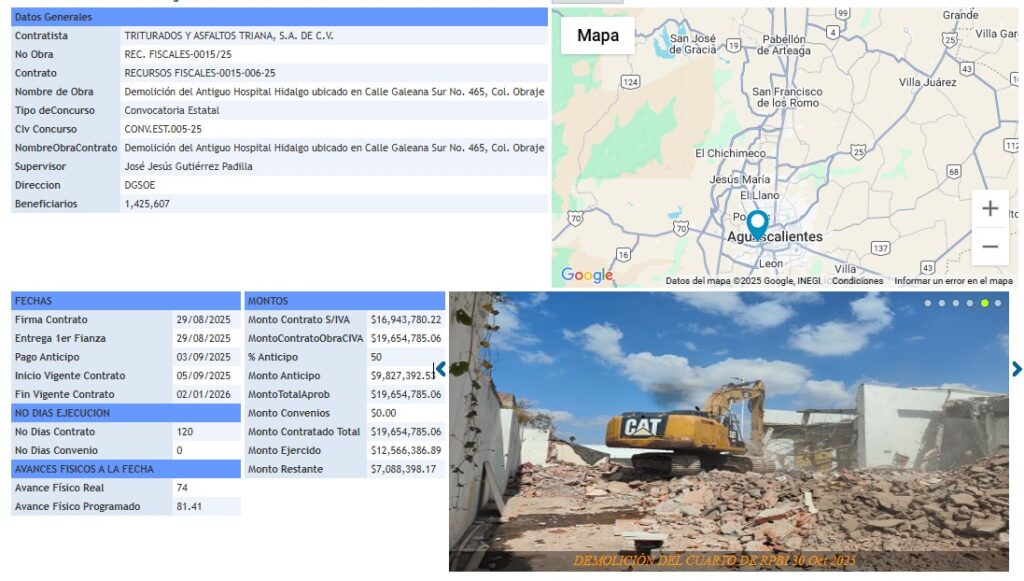Viewport: 1024px width, 581px height.
Task: Zoom in on the map
Action: point(989,209)
